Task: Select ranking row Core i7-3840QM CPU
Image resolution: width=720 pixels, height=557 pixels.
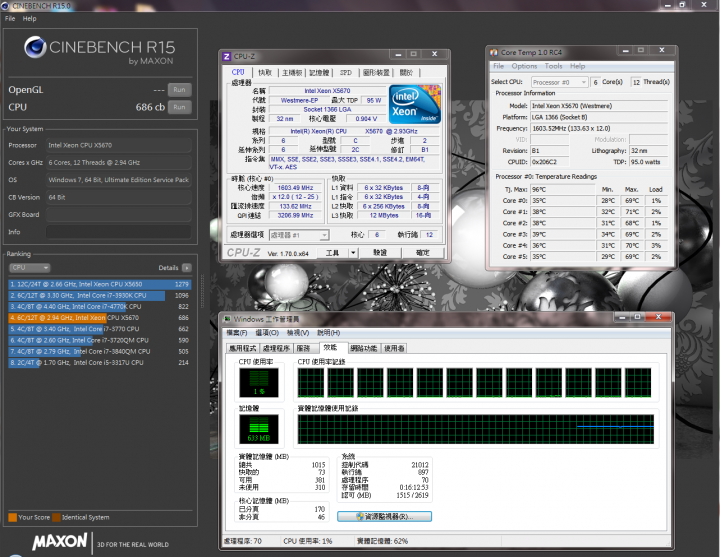Action: point(100,351)
